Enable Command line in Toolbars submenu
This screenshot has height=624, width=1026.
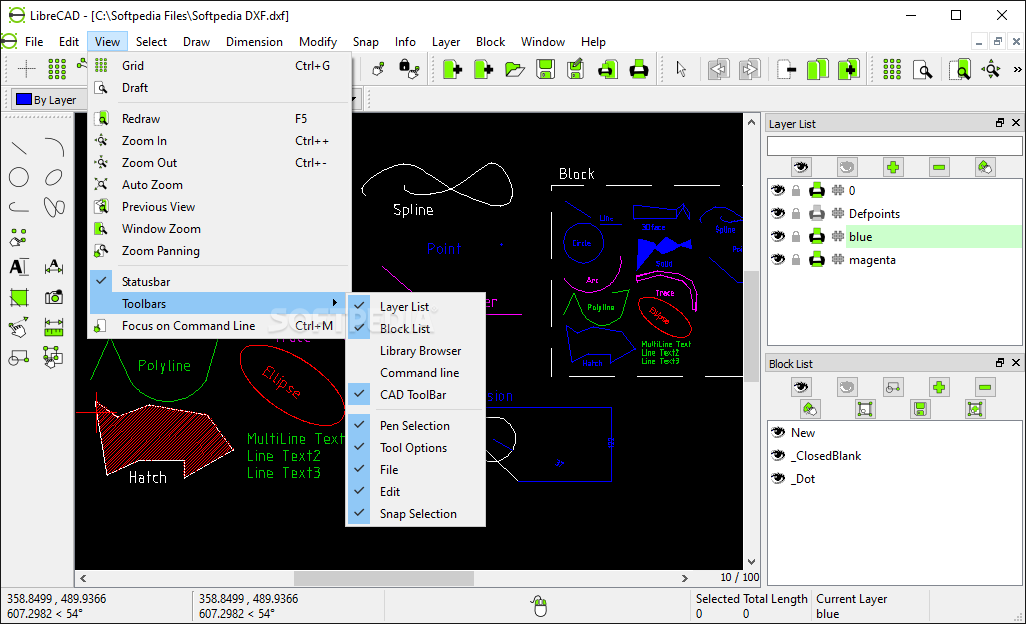click(x=416, y=373)
